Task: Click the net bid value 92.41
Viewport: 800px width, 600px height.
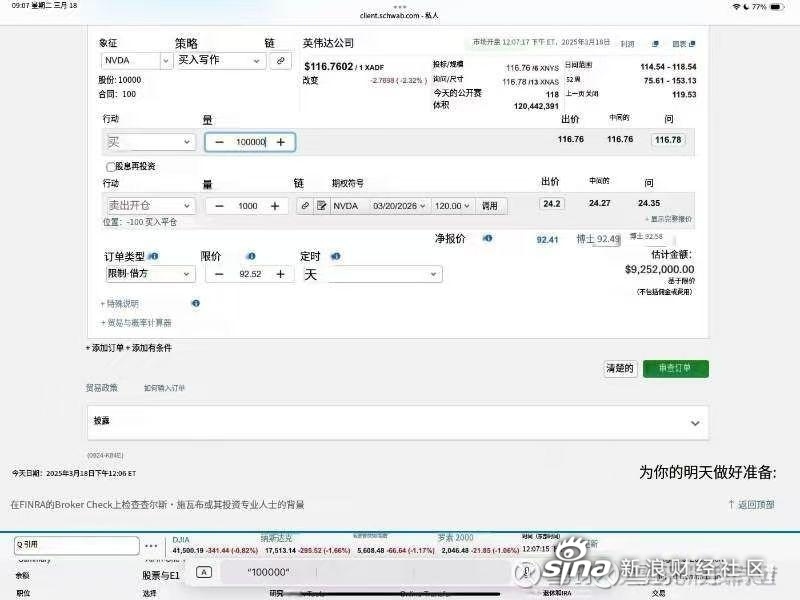Action: [547, 239]
